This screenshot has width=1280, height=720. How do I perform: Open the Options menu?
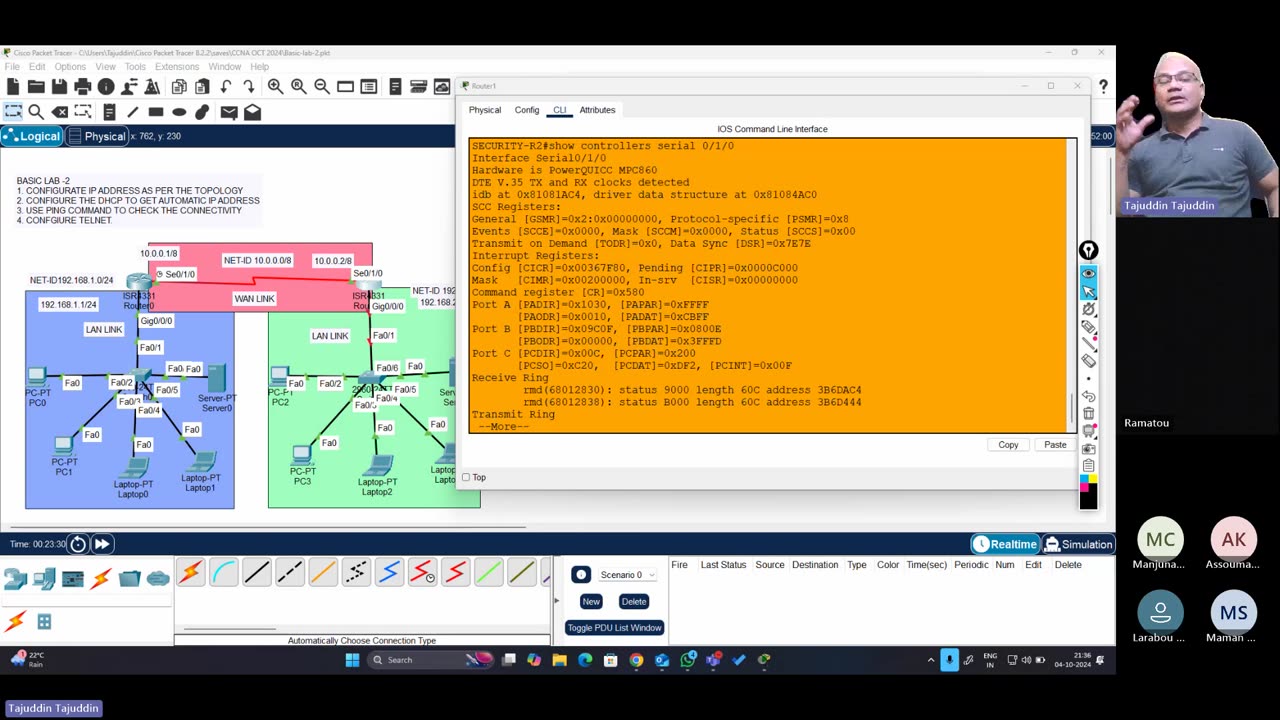(x=70, y=67)
